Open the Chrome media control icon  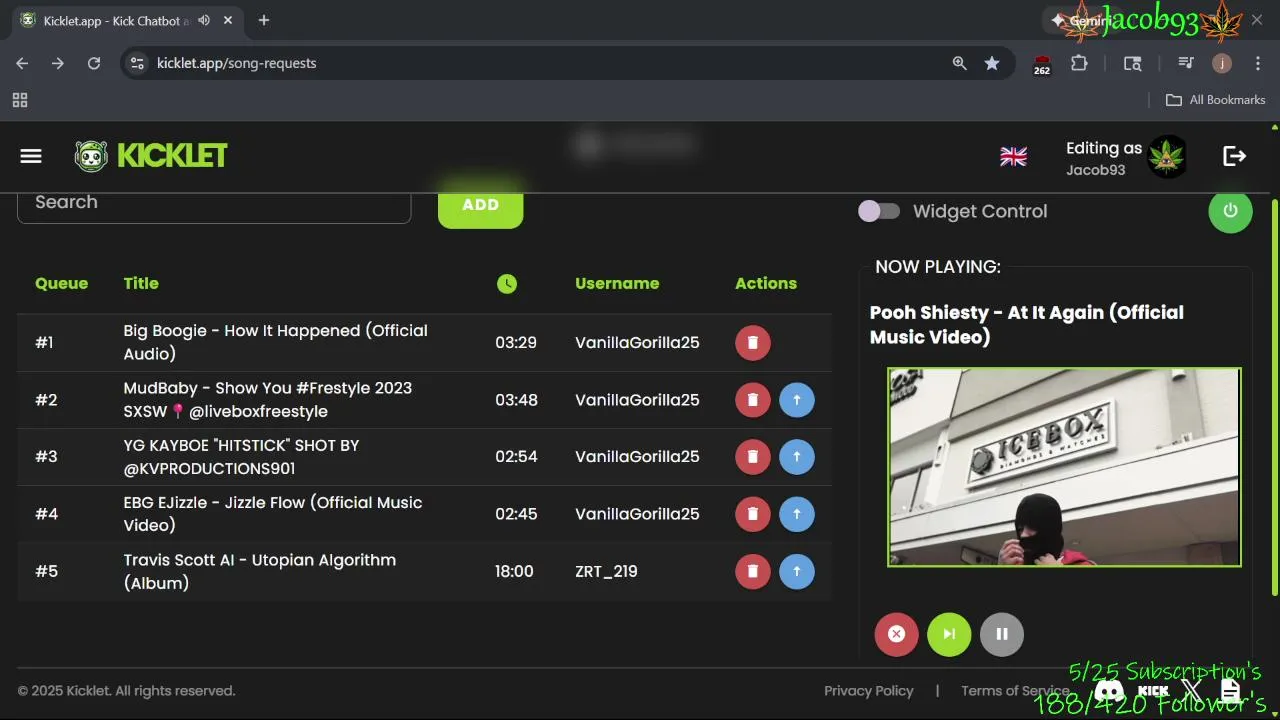[1186, 63]
